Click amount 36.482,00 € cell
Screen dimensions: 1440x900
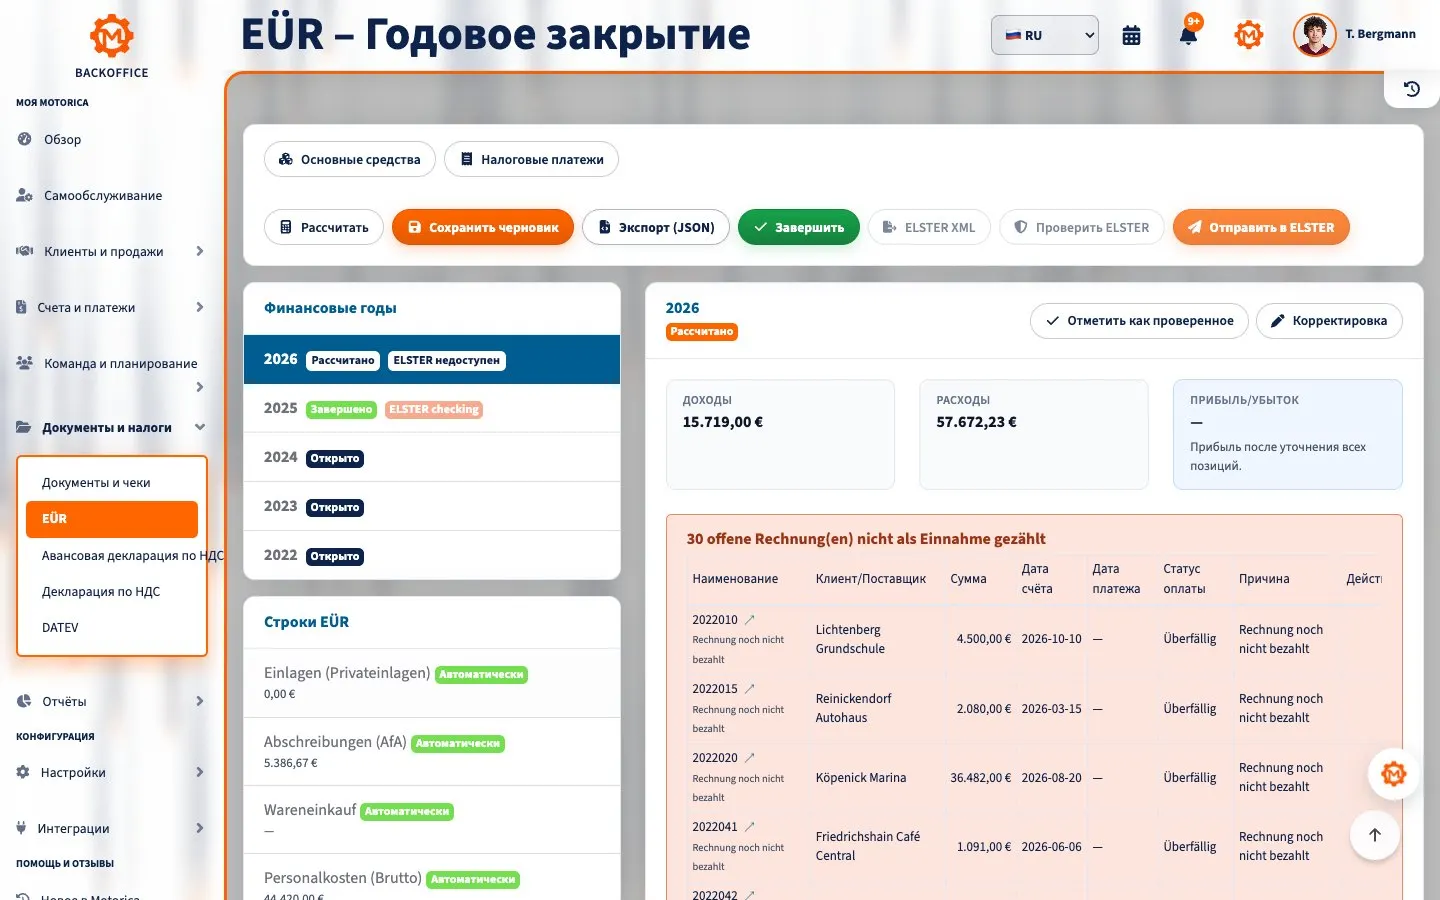coord(980,777)
